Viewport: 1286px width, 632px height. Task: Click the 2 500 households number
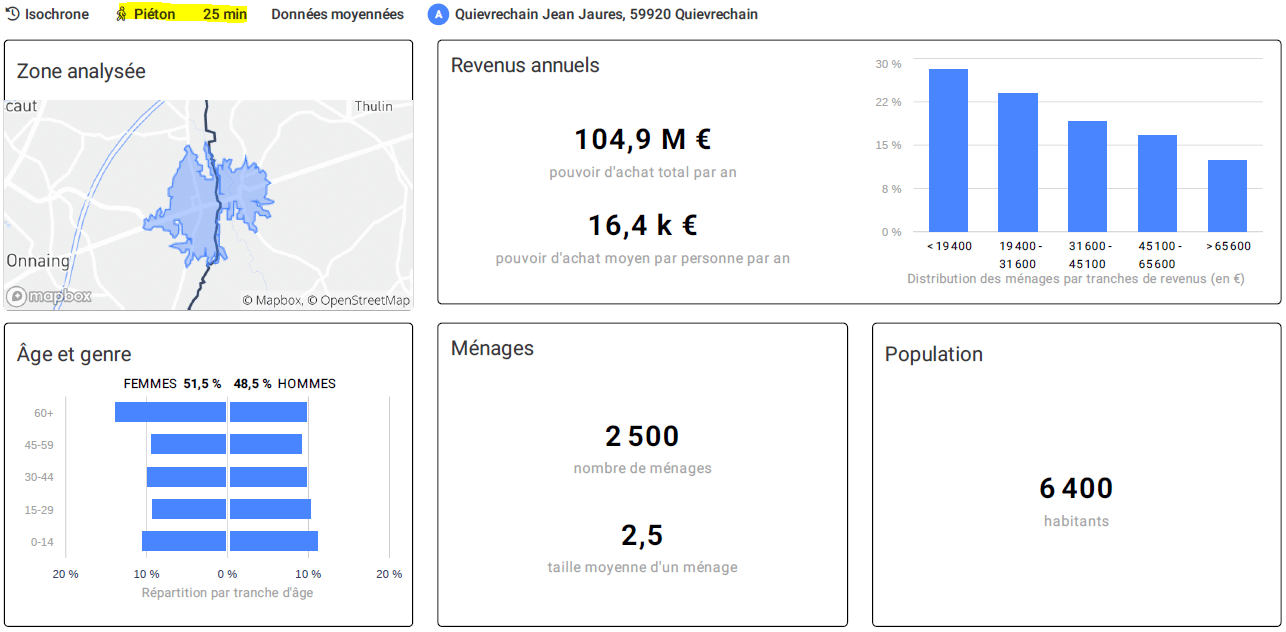(642, 437)
